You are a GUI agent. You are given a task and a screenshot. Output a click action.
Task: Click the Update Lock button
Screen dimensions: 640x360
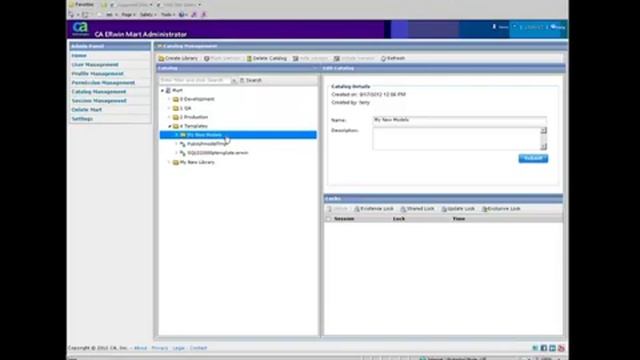458,209
